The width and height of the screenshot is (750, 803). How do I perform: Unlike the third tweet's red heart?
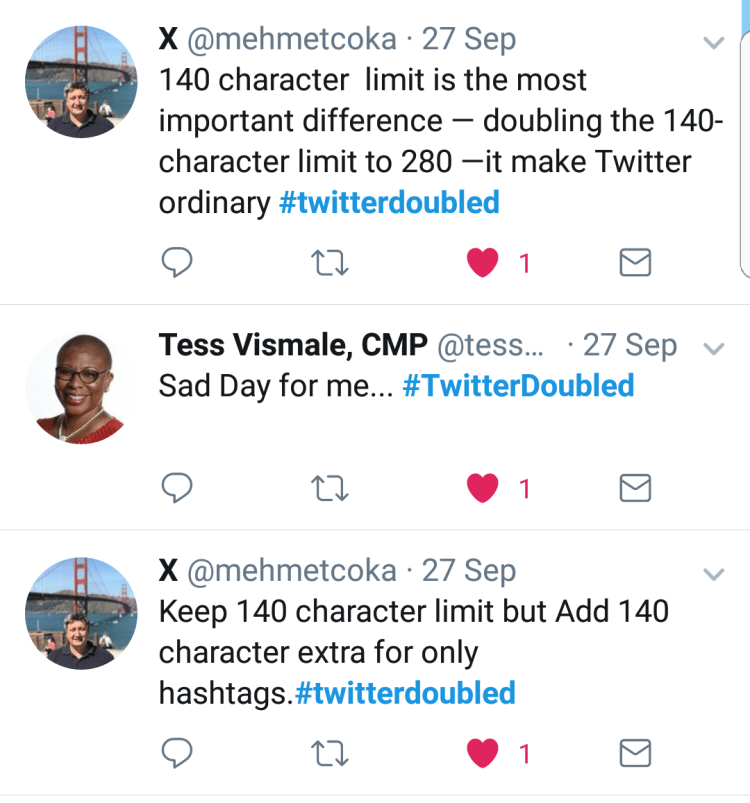484,752
